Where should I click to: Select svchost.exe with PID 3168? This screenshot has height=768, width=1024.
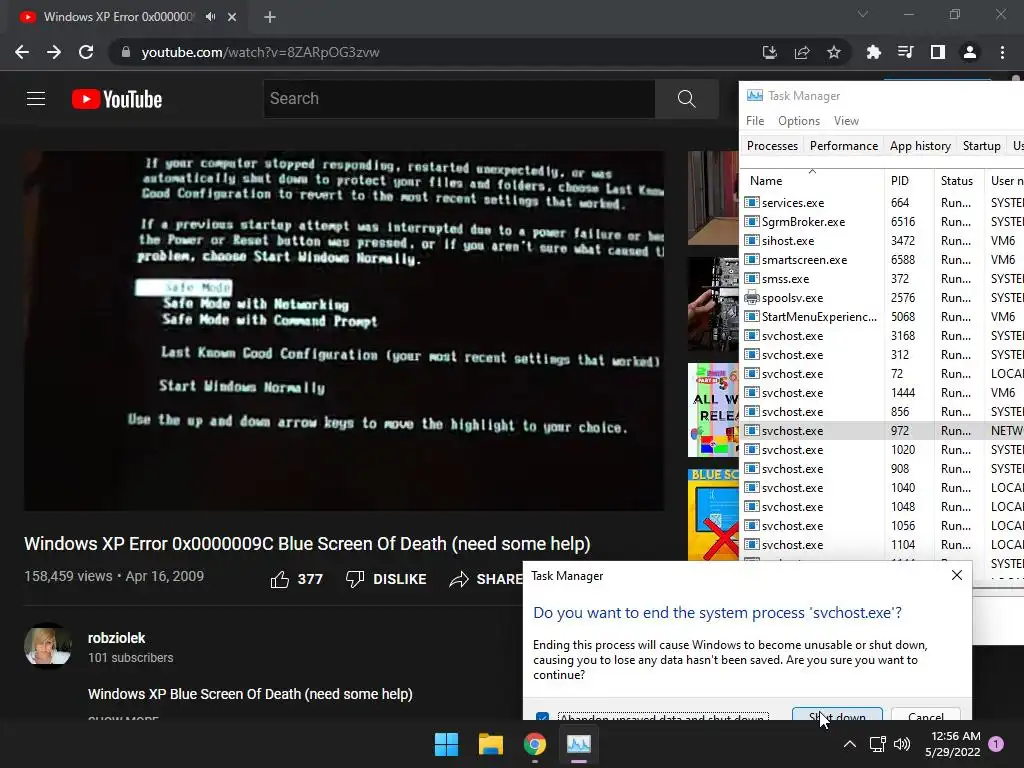pos(882,335)
